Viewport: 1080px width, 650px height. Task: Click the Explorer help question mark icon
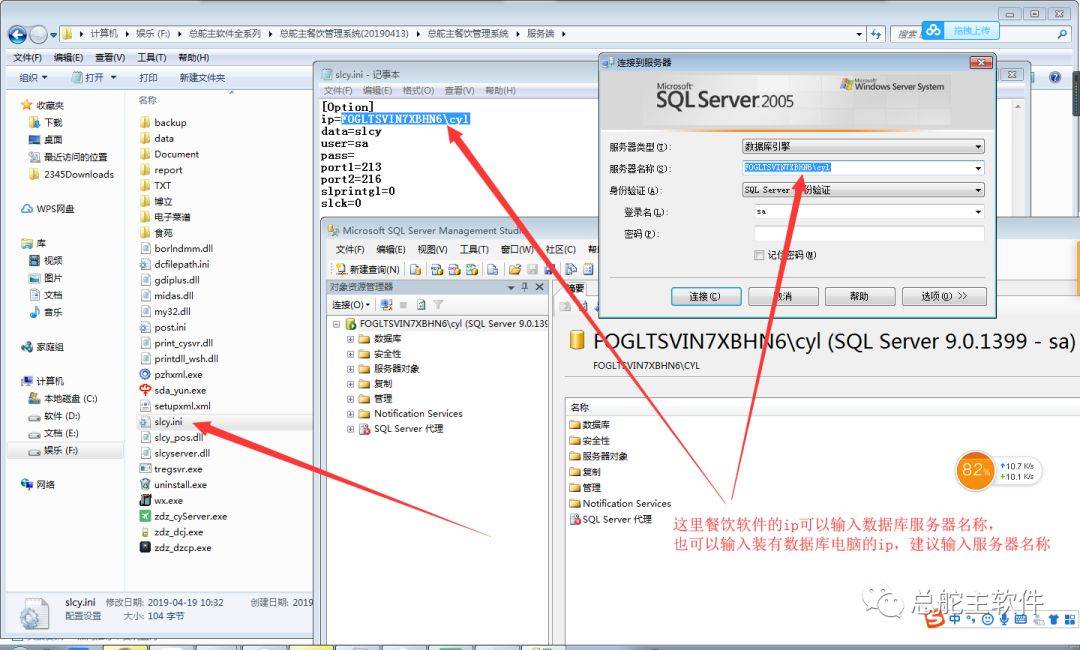point(1055,77)
